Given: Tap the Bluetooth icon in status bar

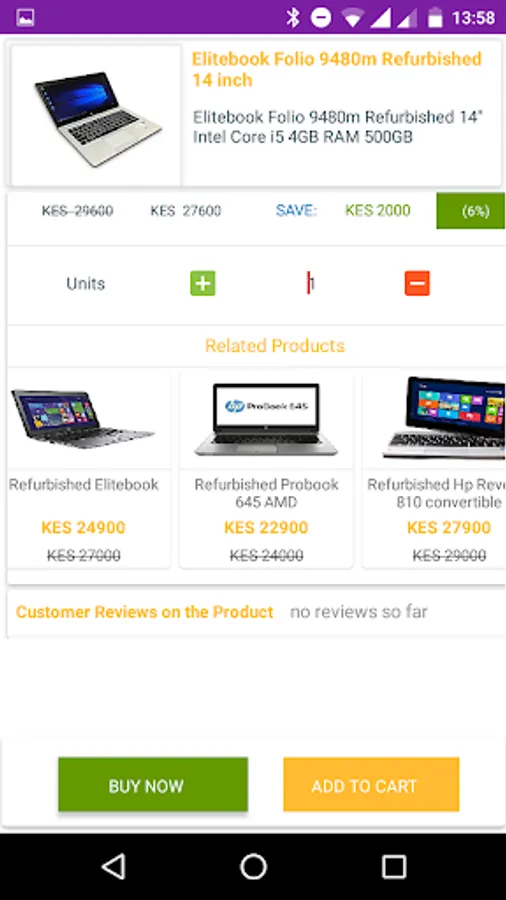Looking at the screenshot, I should tap(293, 18).
